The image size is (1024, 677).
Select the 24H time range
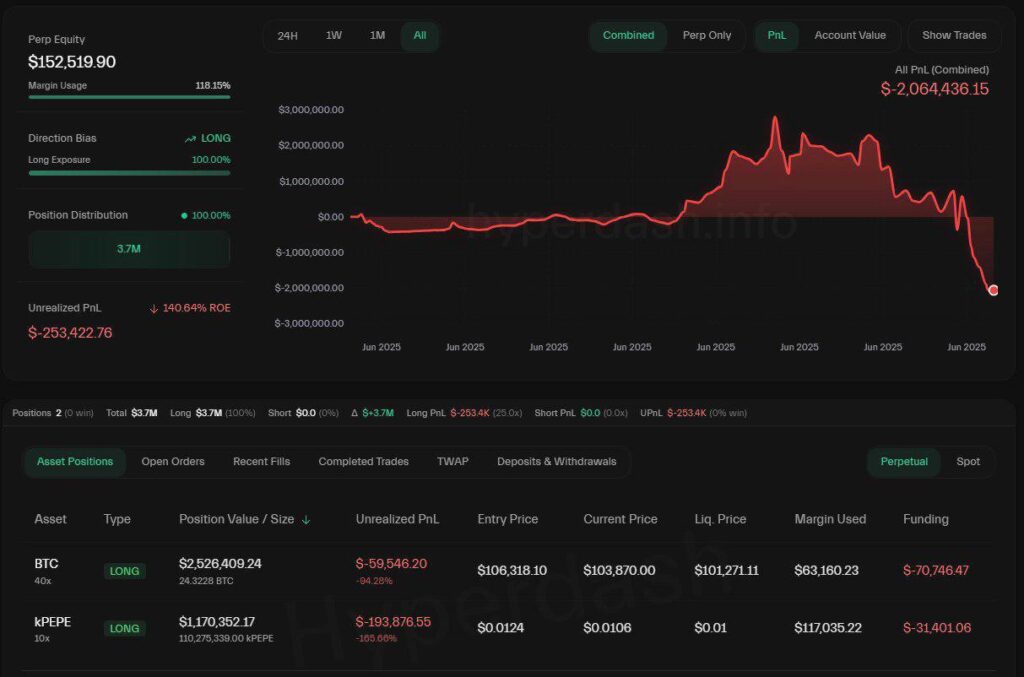point(288,35)
